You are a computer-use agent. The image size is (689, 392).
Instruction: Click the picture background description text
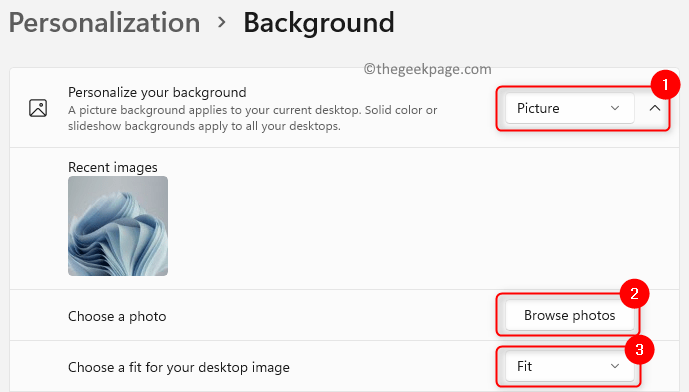point(253,118)
